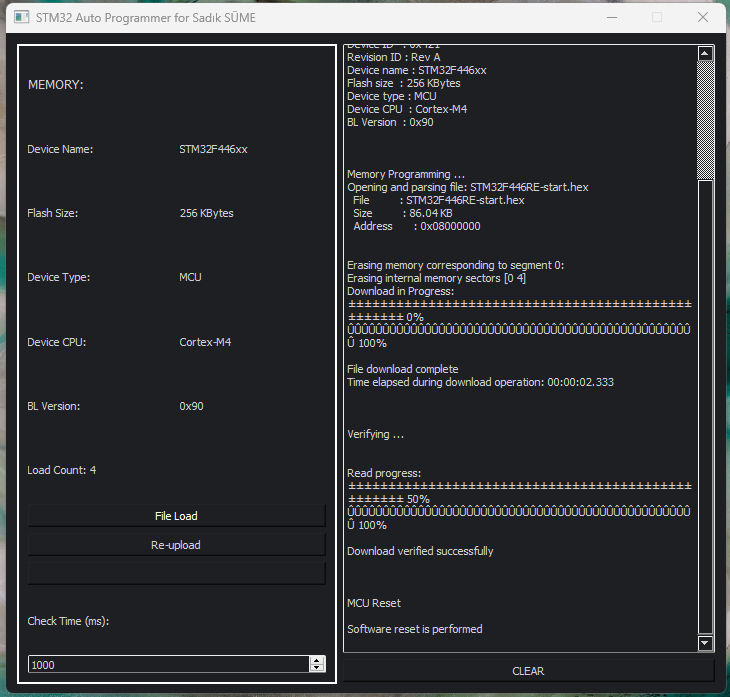
Task: Click the 256 KBytes value in memory panel
Action: coord(206,213)
